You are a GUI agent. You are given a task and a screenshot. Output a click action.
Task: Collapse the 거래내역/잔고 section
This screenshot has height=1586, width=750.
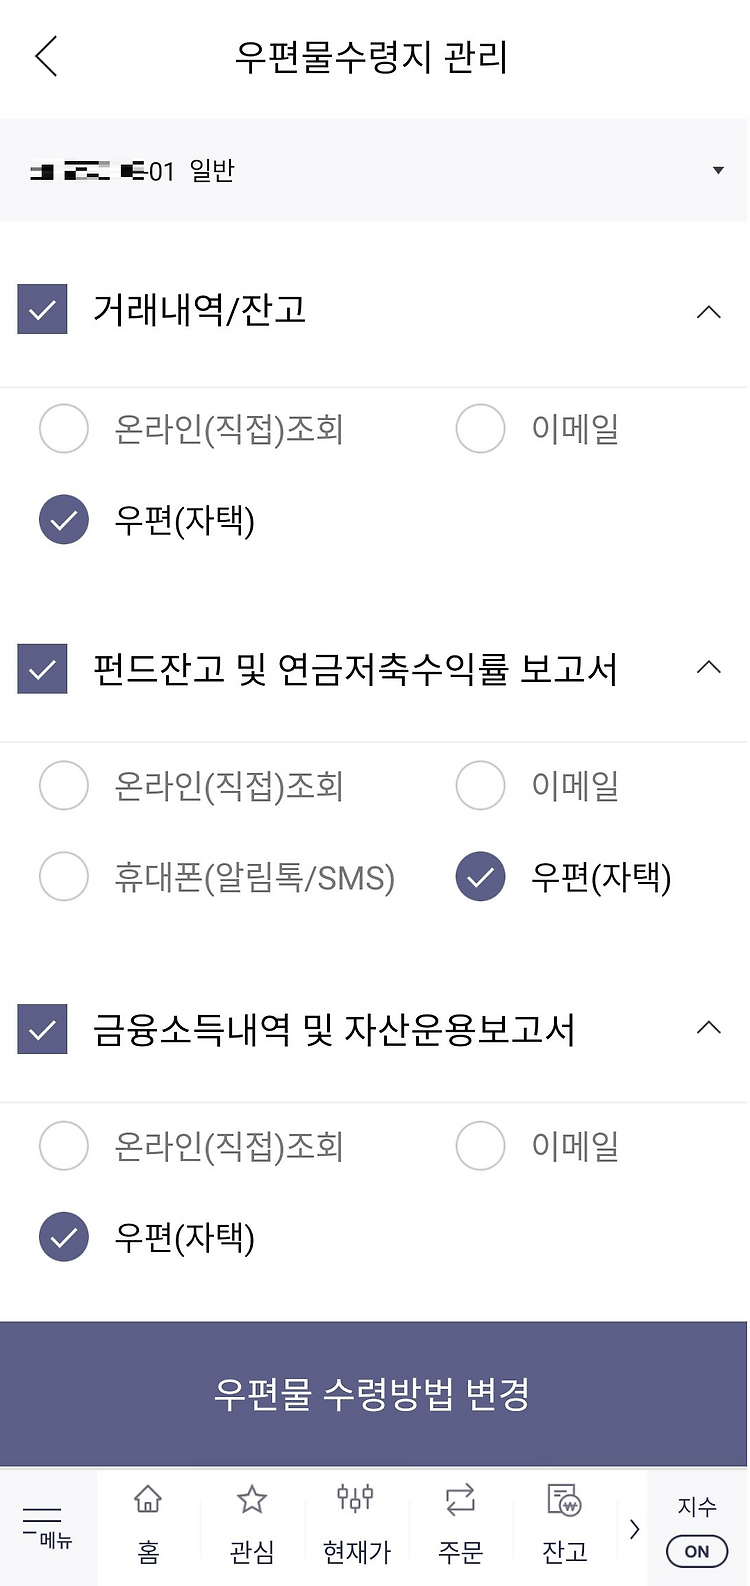point(708,312)
